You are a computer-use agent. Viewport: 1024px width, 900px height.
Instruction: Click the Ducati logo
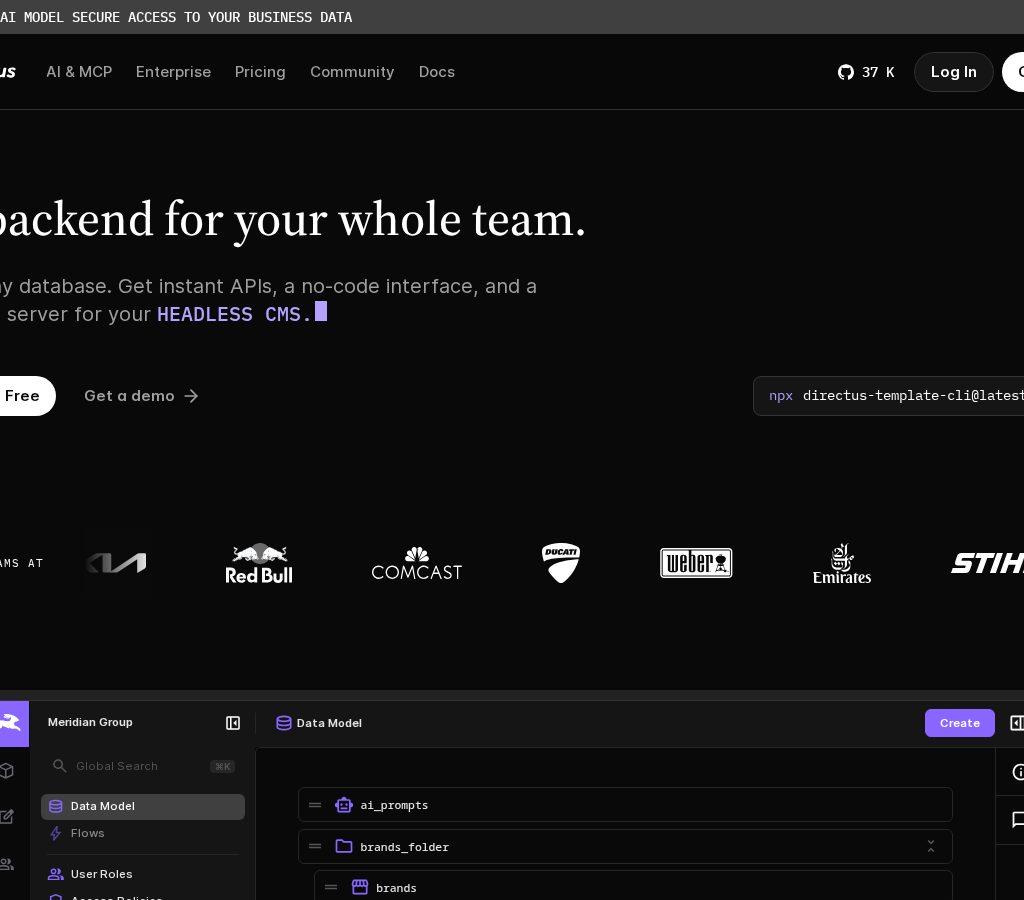(x=561, y=563)
